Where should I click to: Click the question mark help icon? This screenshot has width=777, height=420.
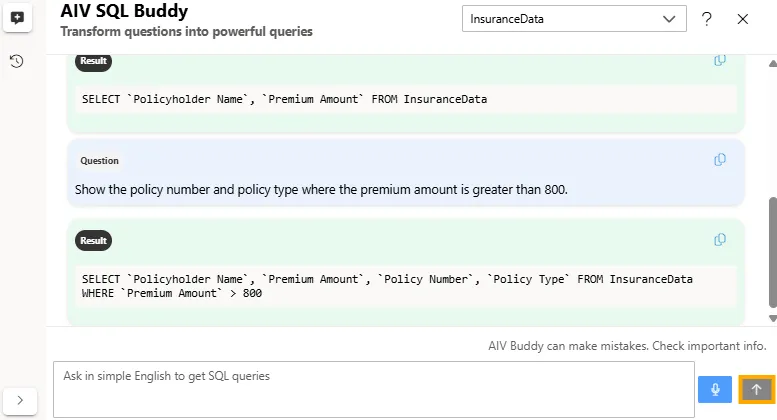[707, 19]
